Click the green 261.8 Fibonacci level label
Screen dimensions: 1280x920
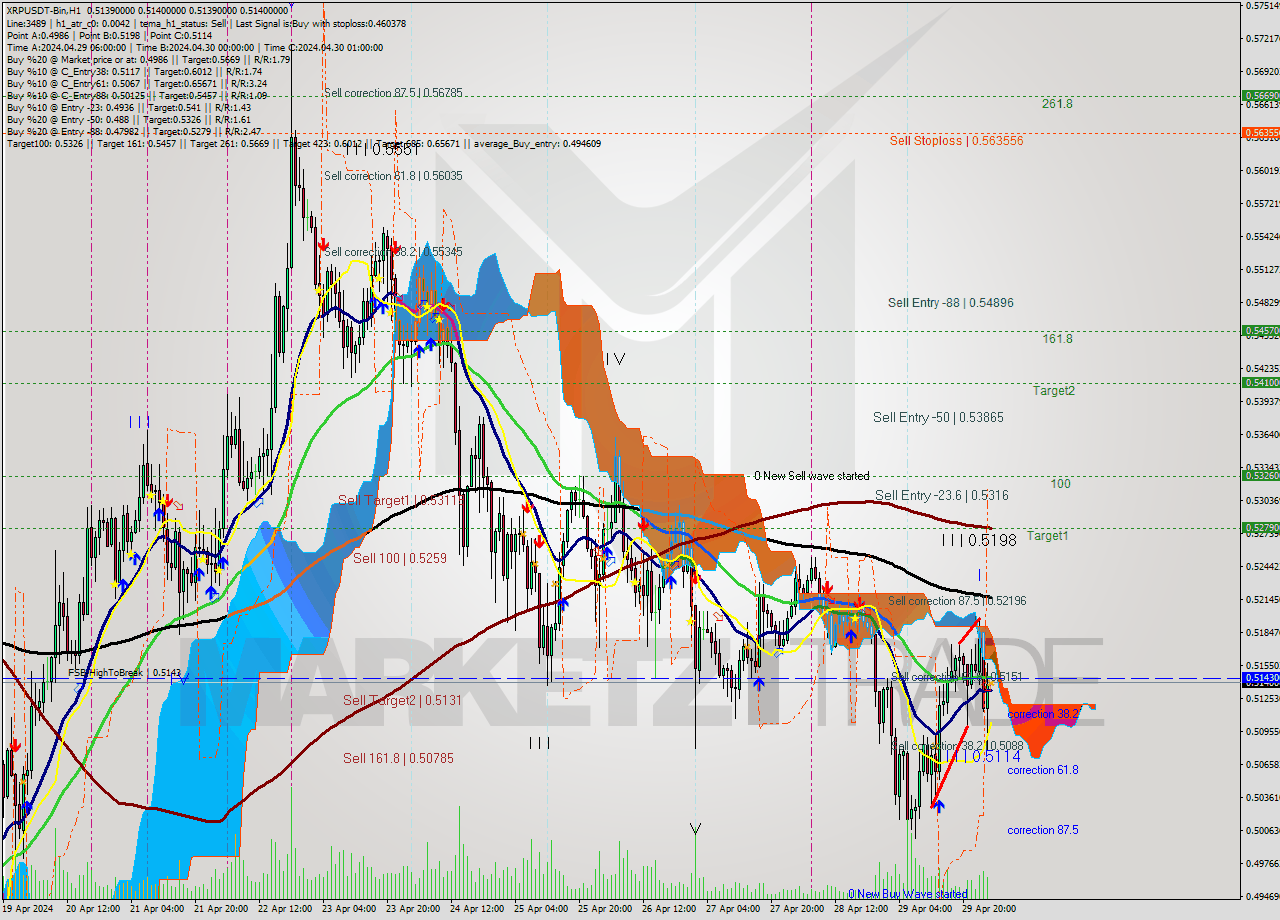1057,104
